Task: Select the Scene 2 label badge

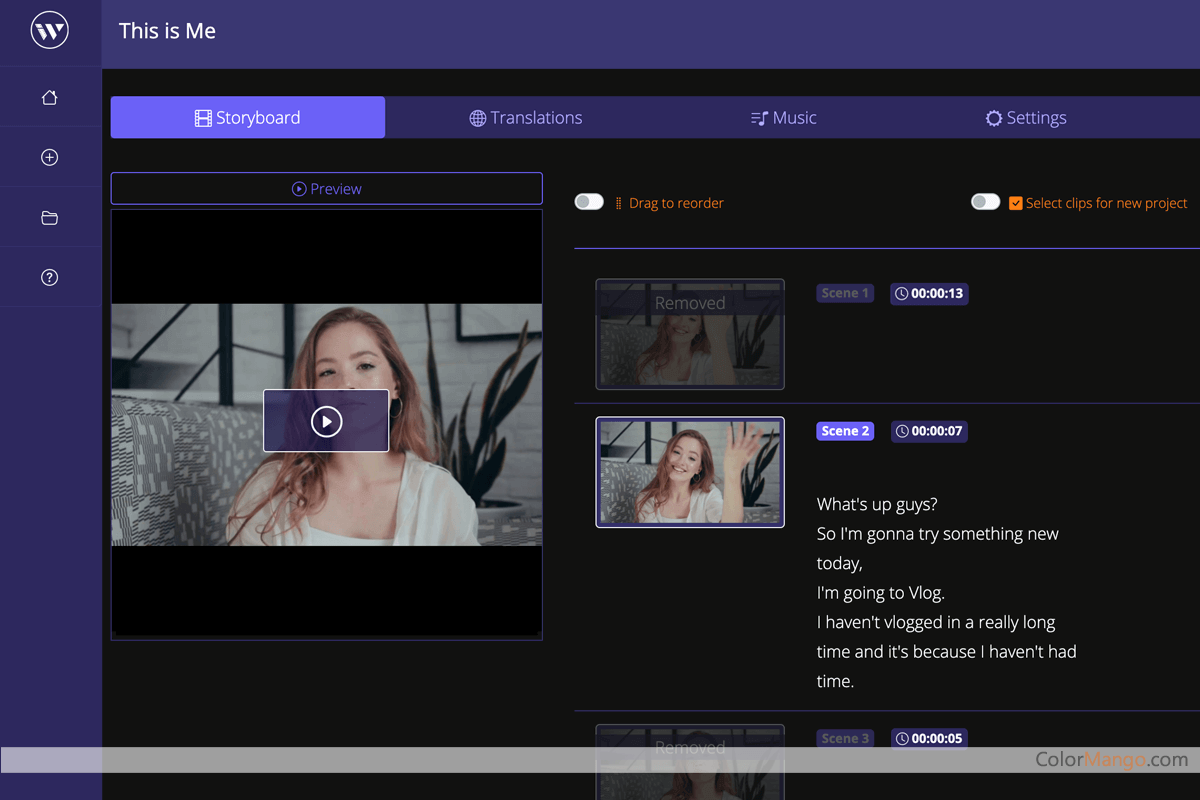Action: (845, 431)
